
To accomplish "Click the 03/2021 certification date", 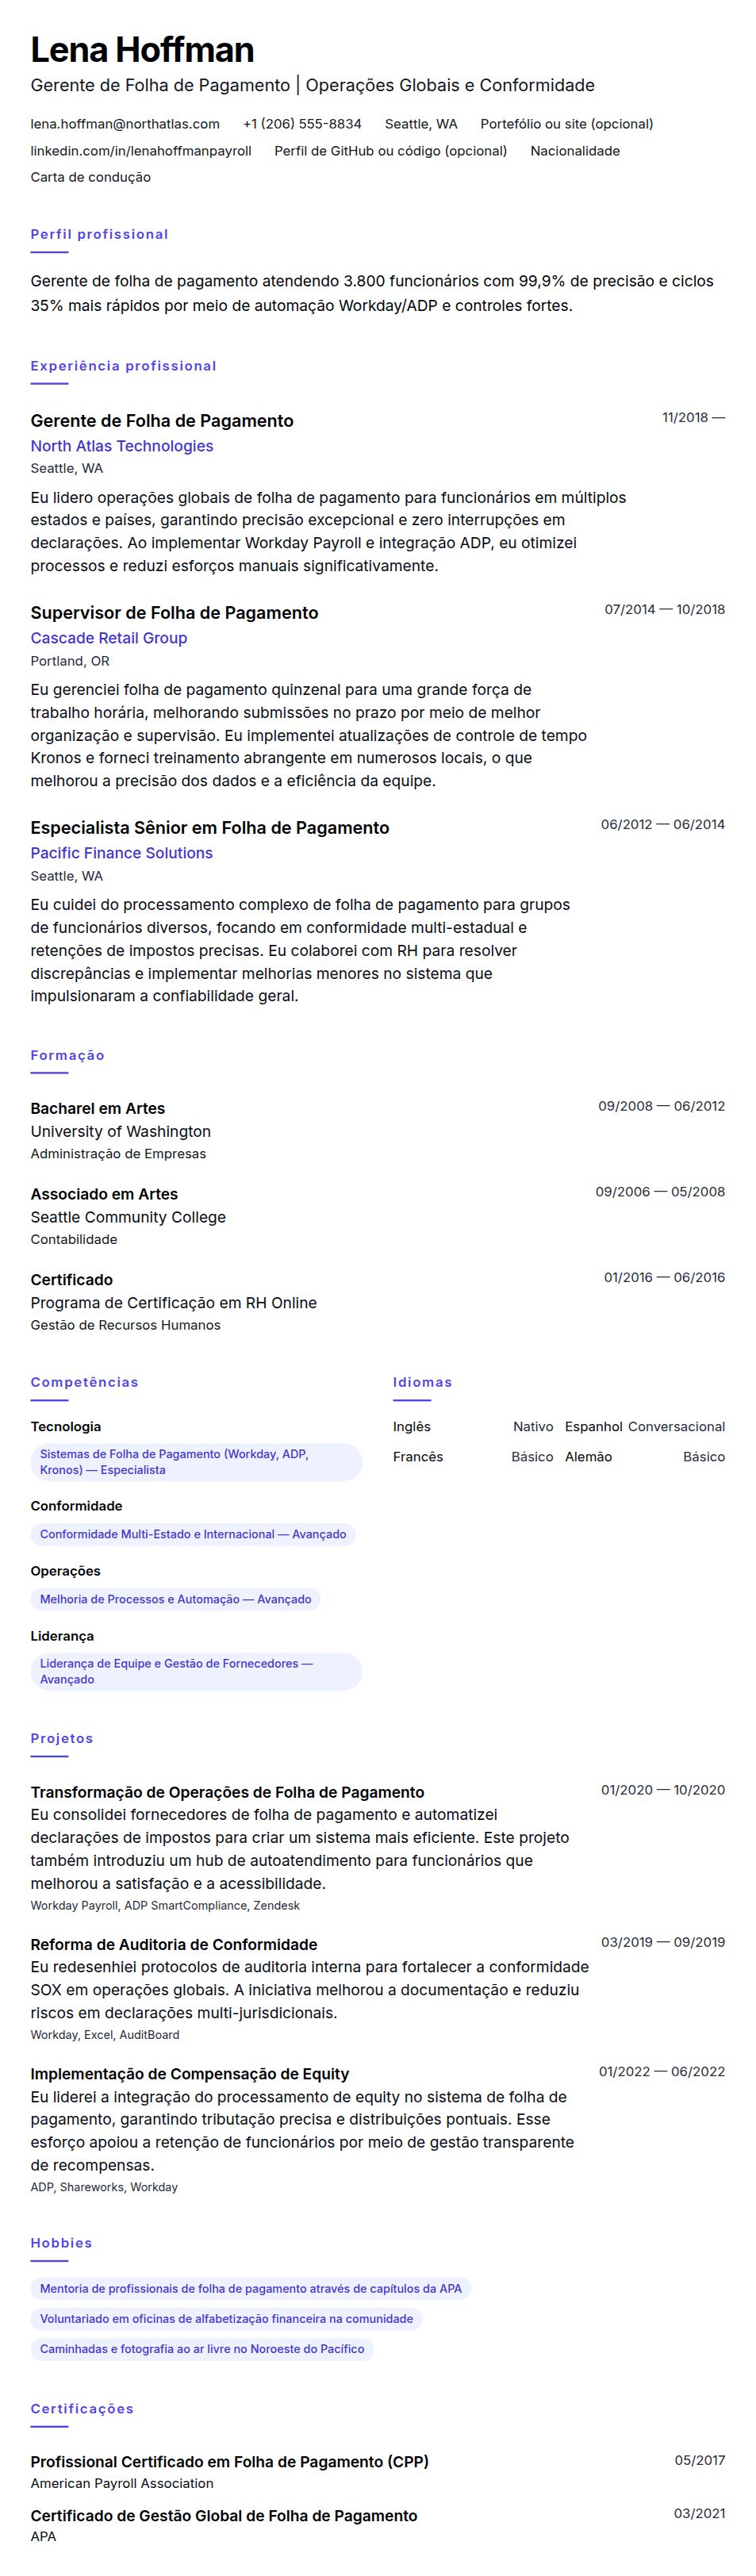I will (x=699, y=2513).
